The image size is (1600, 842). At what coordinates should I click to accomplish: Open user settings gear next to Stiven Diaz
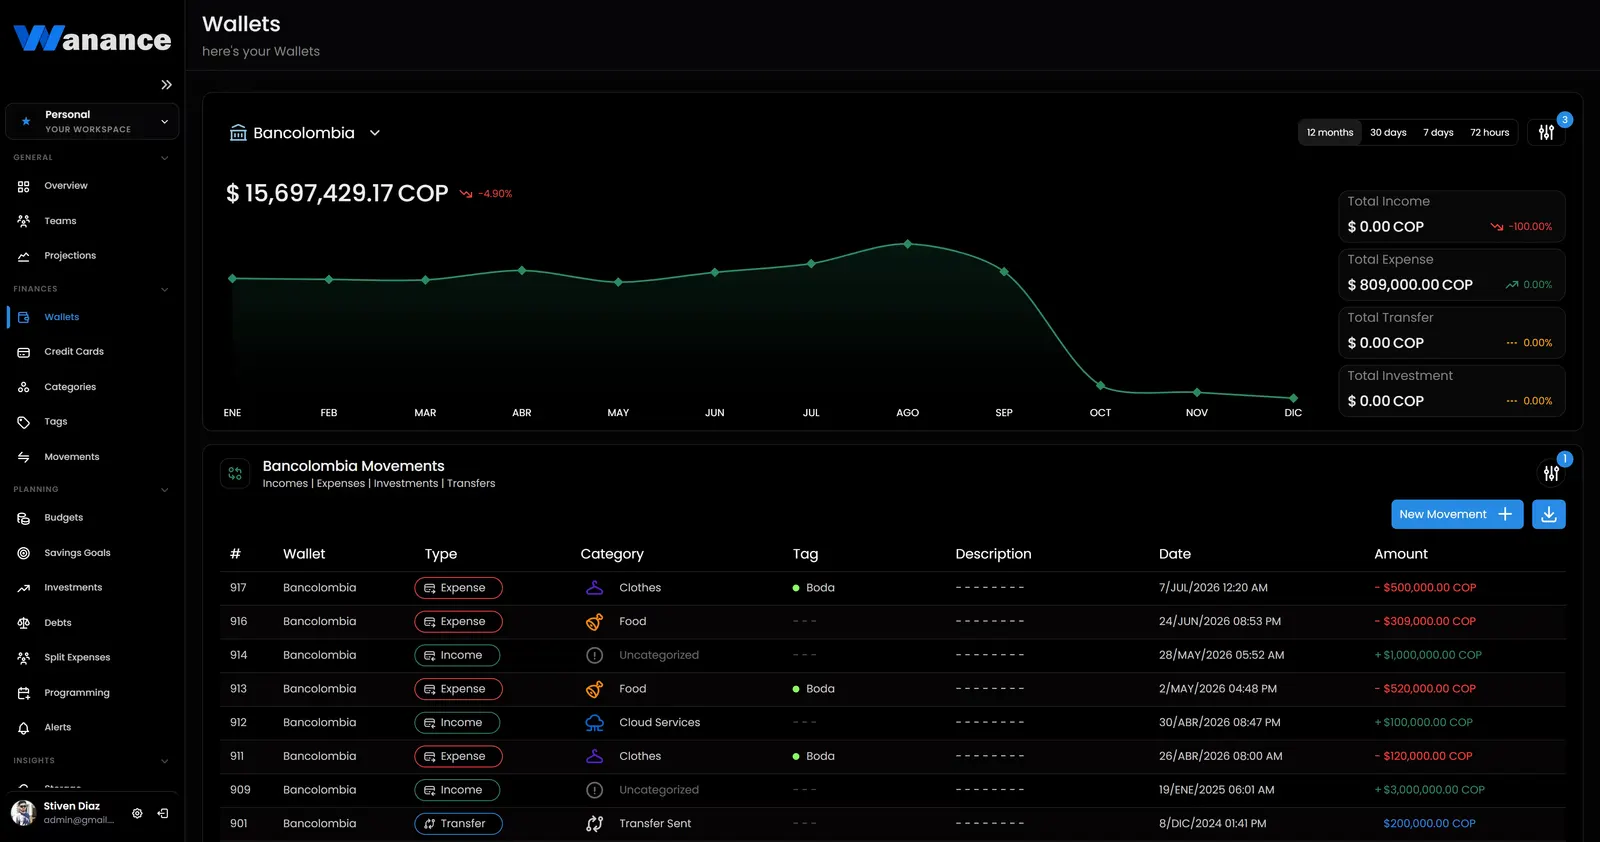(137, 813)
